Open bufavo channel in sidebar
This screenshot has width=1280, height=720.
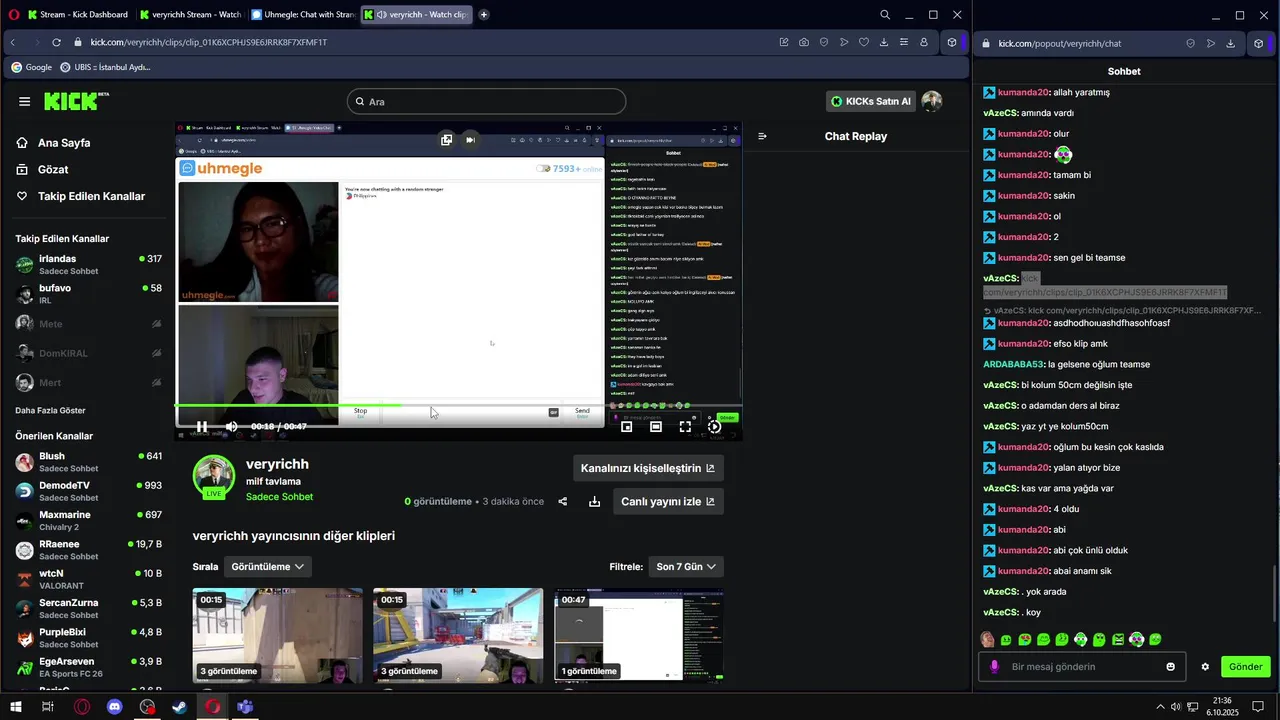[x=88, y=293]
